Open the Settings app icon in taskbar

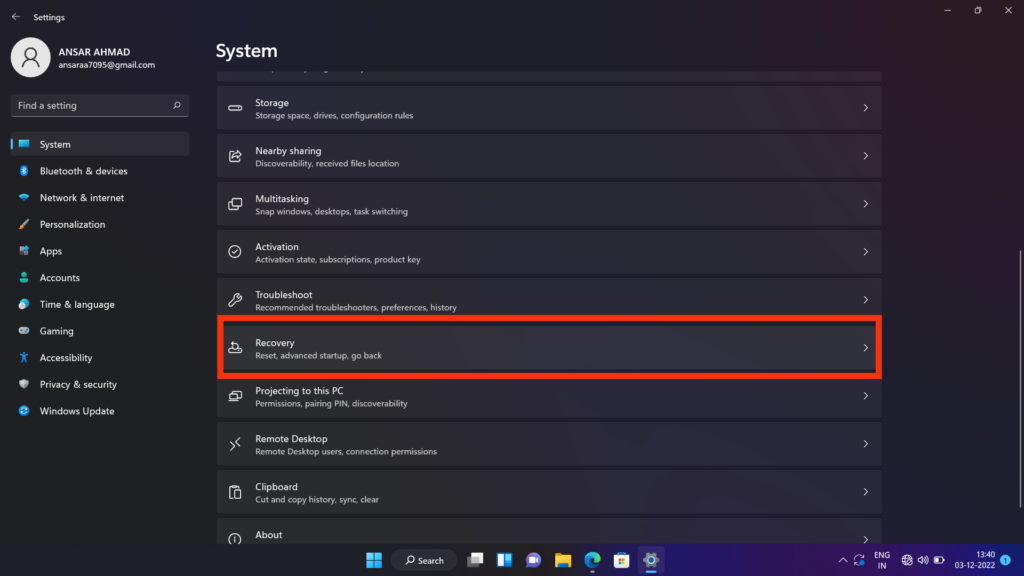[651, 560]
